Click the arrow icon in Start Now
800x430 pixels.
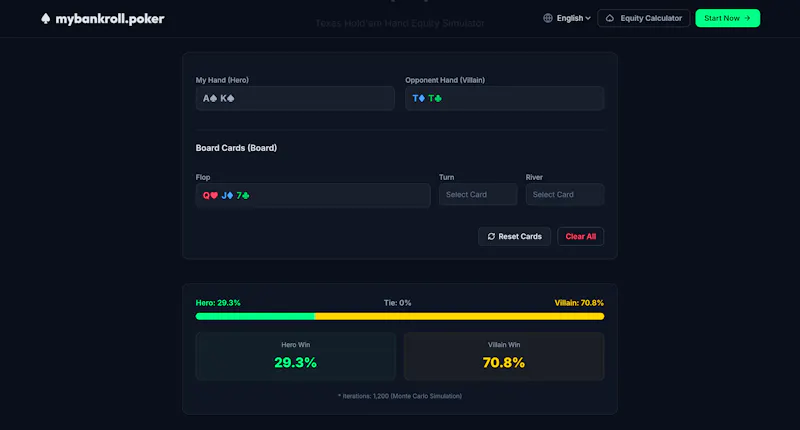(747, 18)
